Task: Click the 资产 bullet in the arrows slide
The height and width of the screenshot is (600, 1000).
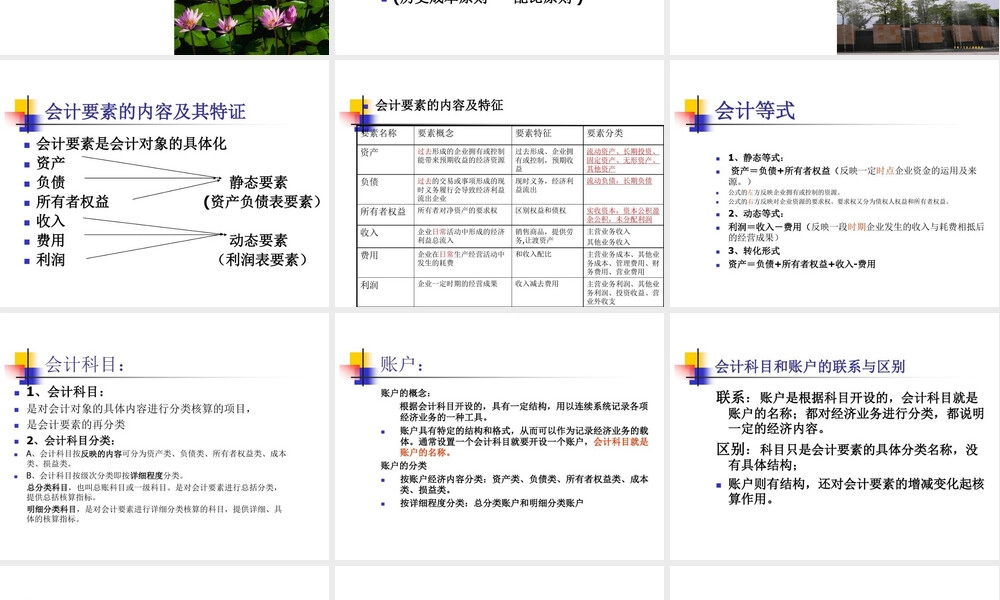Action: point(50,163)
